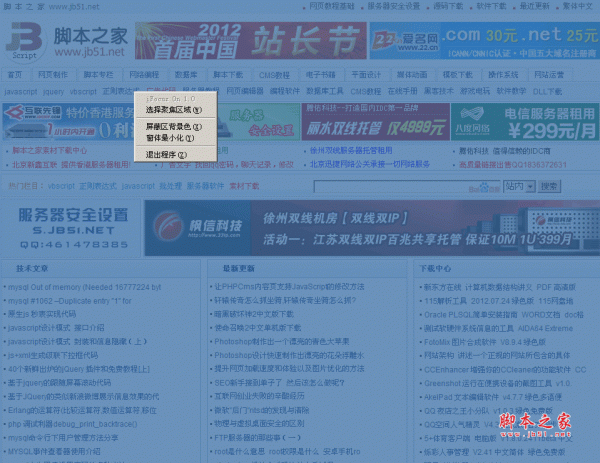Choose 屏蔽区背景色 from the context menu
Screen dimensions: 600x463
175,127
